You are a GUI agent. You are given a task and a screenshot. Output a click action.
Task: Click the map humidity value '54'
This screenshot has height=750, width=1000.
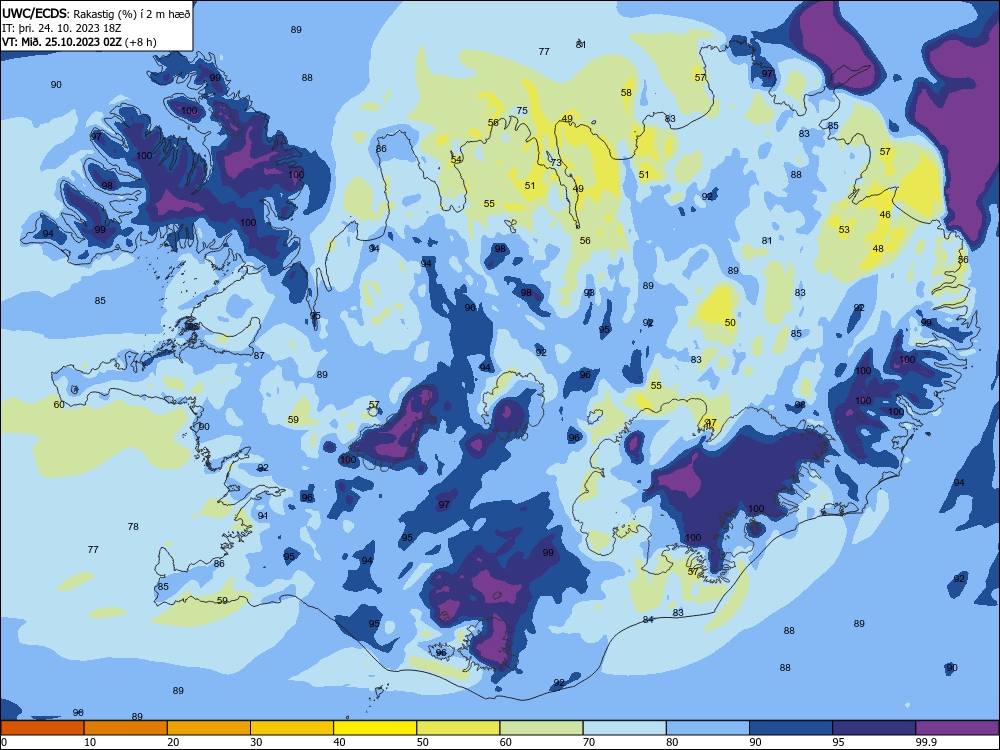(456, 159)
